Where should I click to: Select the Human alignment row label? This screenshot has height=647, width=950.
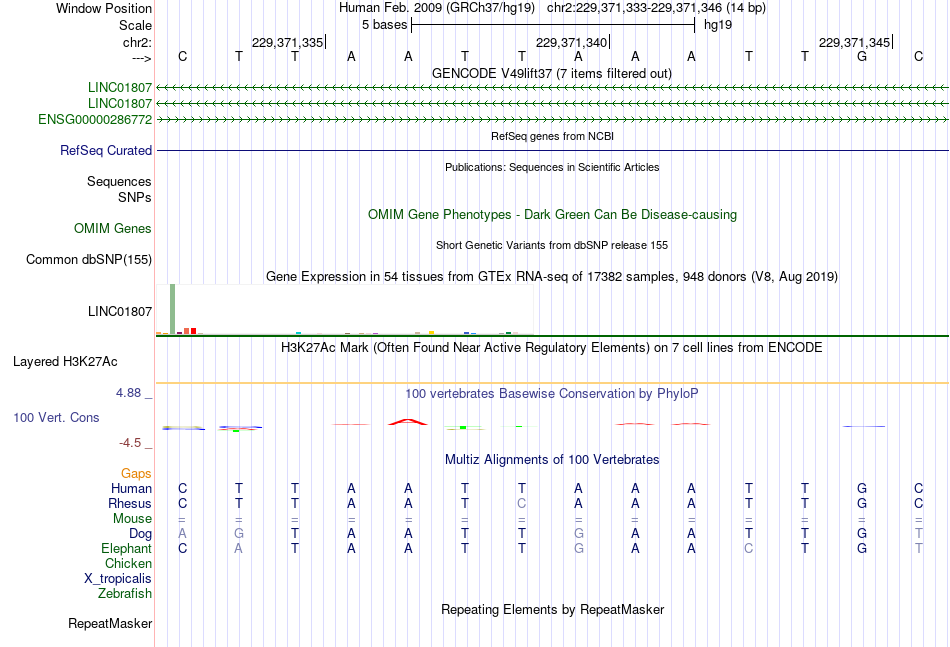coord(131,488)
